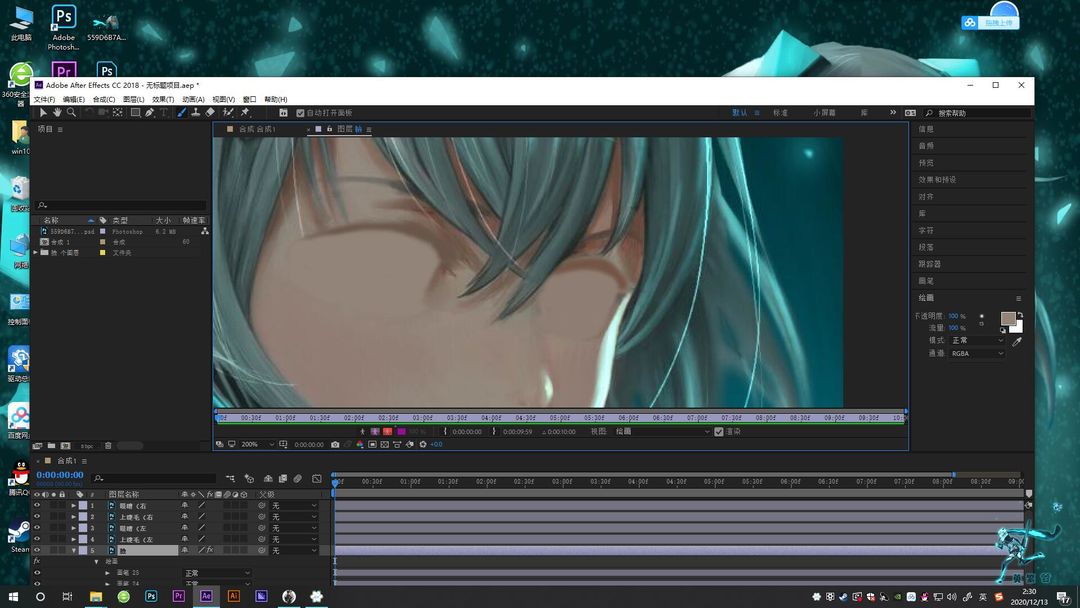Expand layer 1 properties triangle

click(74, 505)
